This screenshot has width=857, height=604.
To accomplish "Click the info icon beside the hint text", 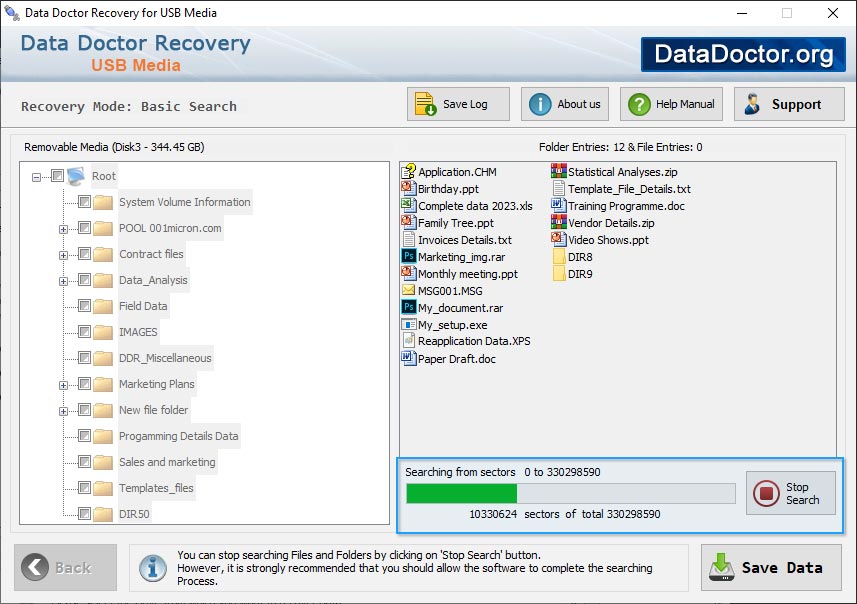I will coord(153,568).
